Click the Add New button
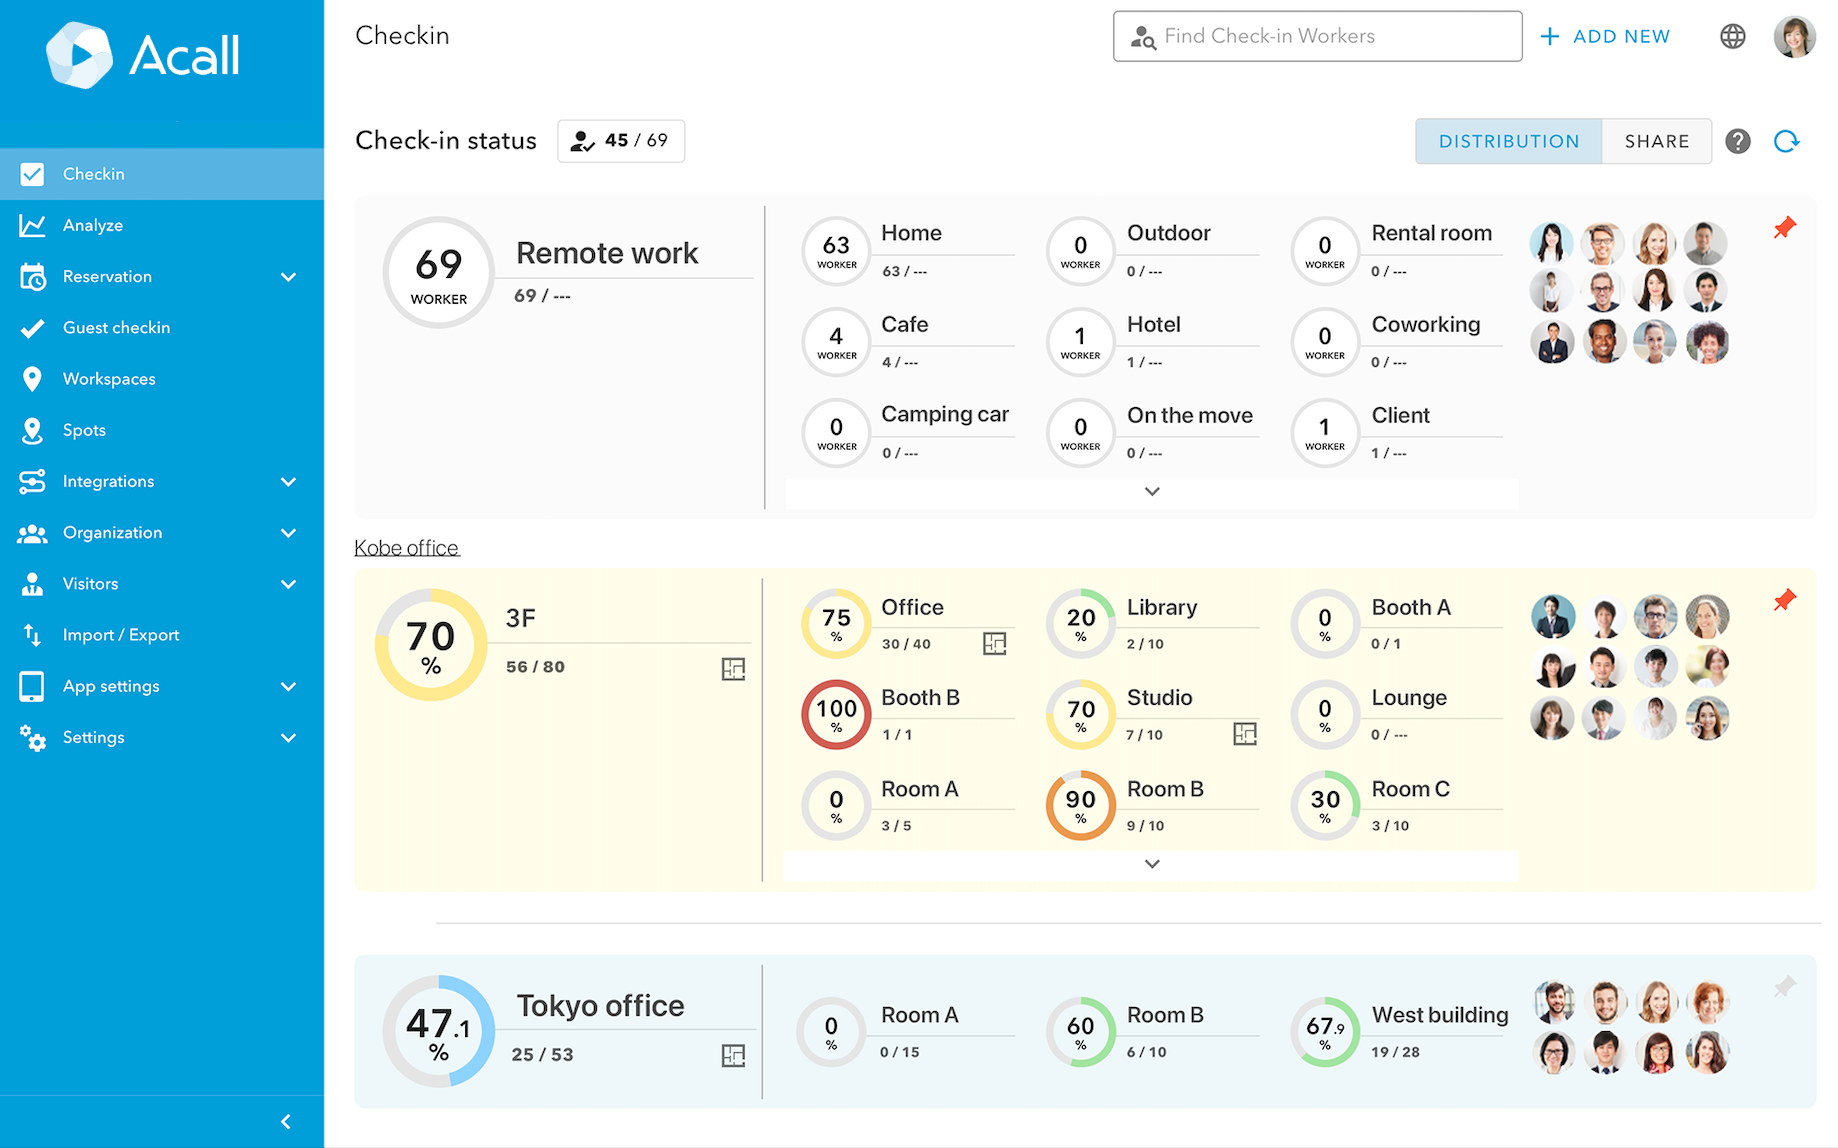Image resolution: width=1838 pixels, height=1148 pixels. point(1605,37)
